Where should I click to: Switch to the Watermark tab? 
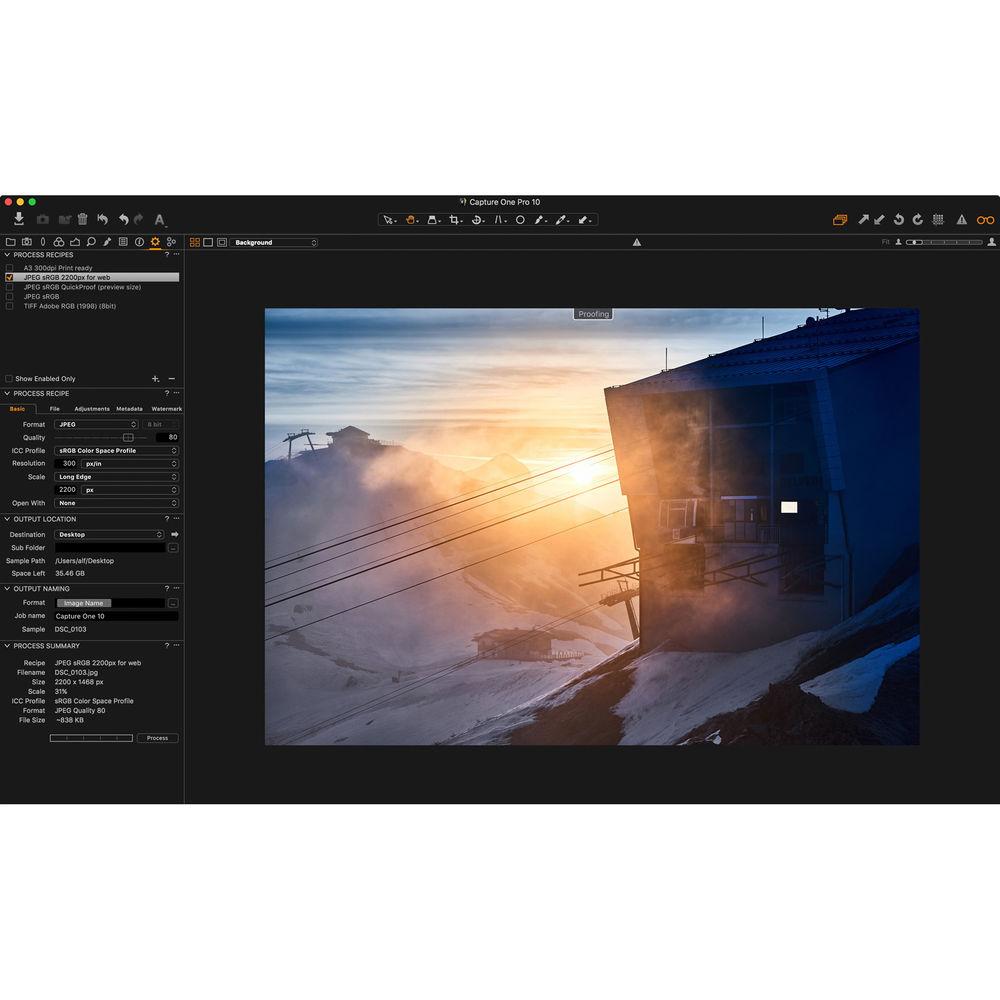[x=167, y=409]
